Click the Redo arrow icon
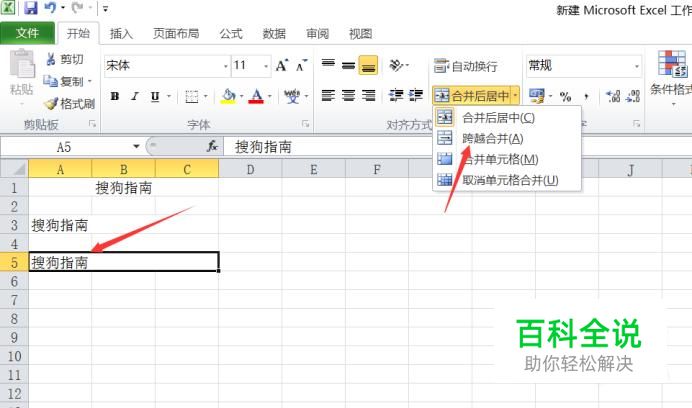The width and height of the screenshot is (692, 408). click(78, 8)
